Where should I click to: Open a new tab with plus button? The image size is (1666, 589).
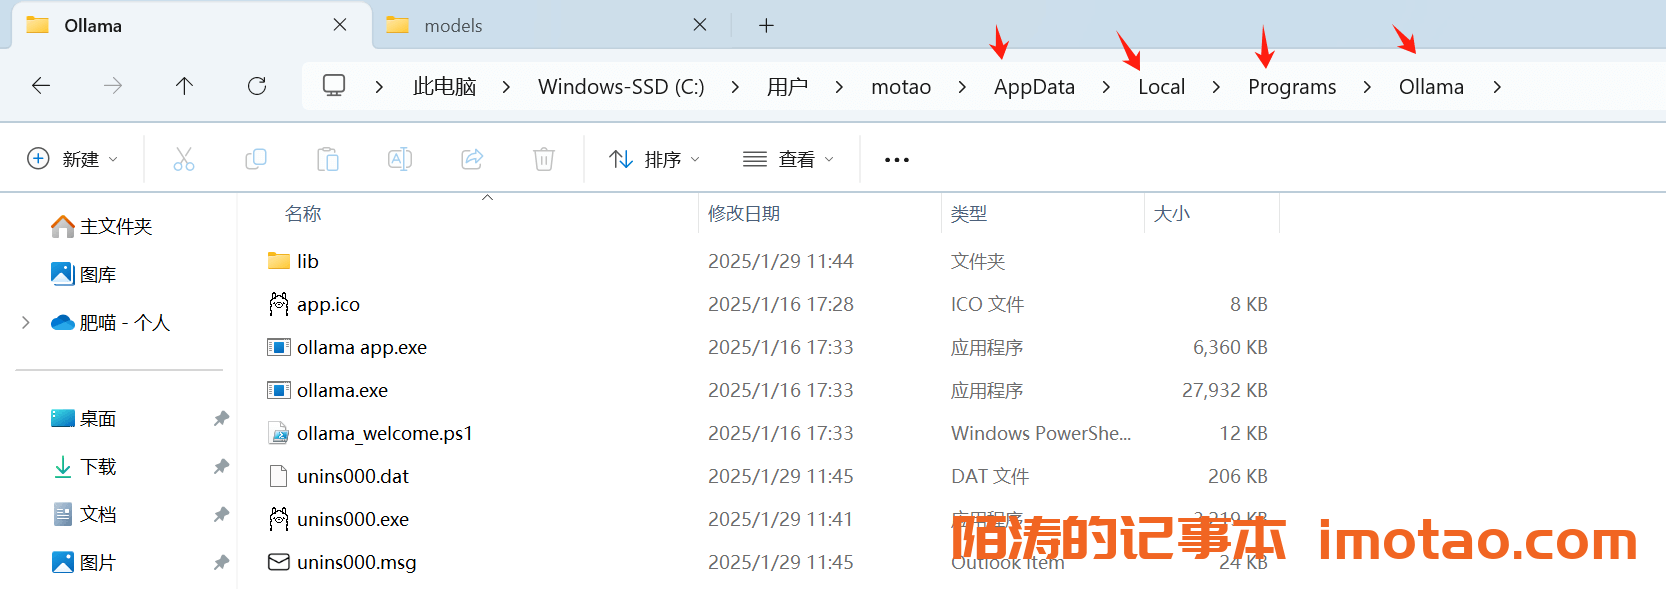(766, 26)
